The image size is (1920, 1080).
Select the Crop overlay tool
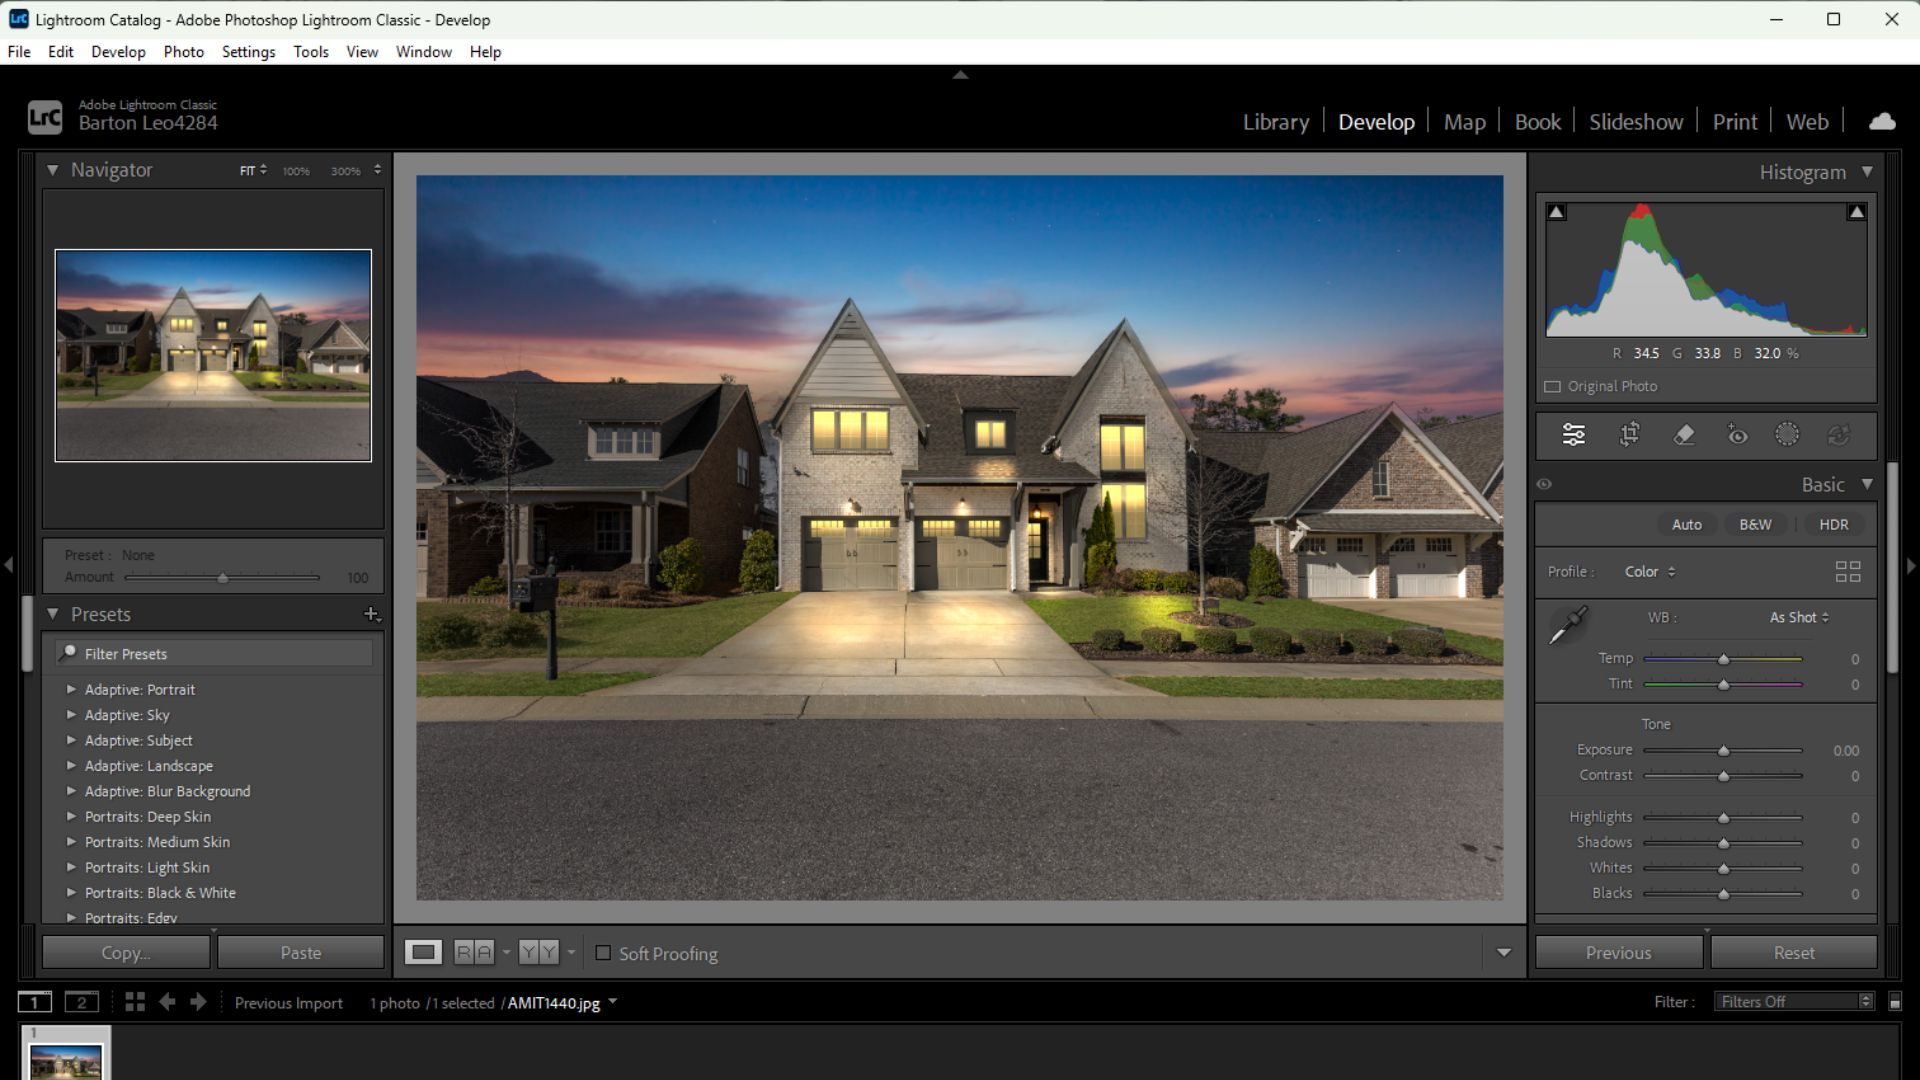(1629, 435)
